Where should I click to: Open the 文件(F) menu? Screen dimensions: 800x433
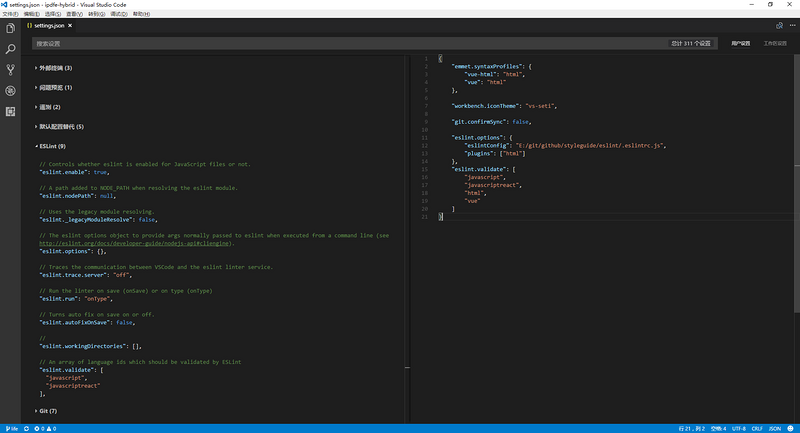pyautogui.click(x=10, y=14)
